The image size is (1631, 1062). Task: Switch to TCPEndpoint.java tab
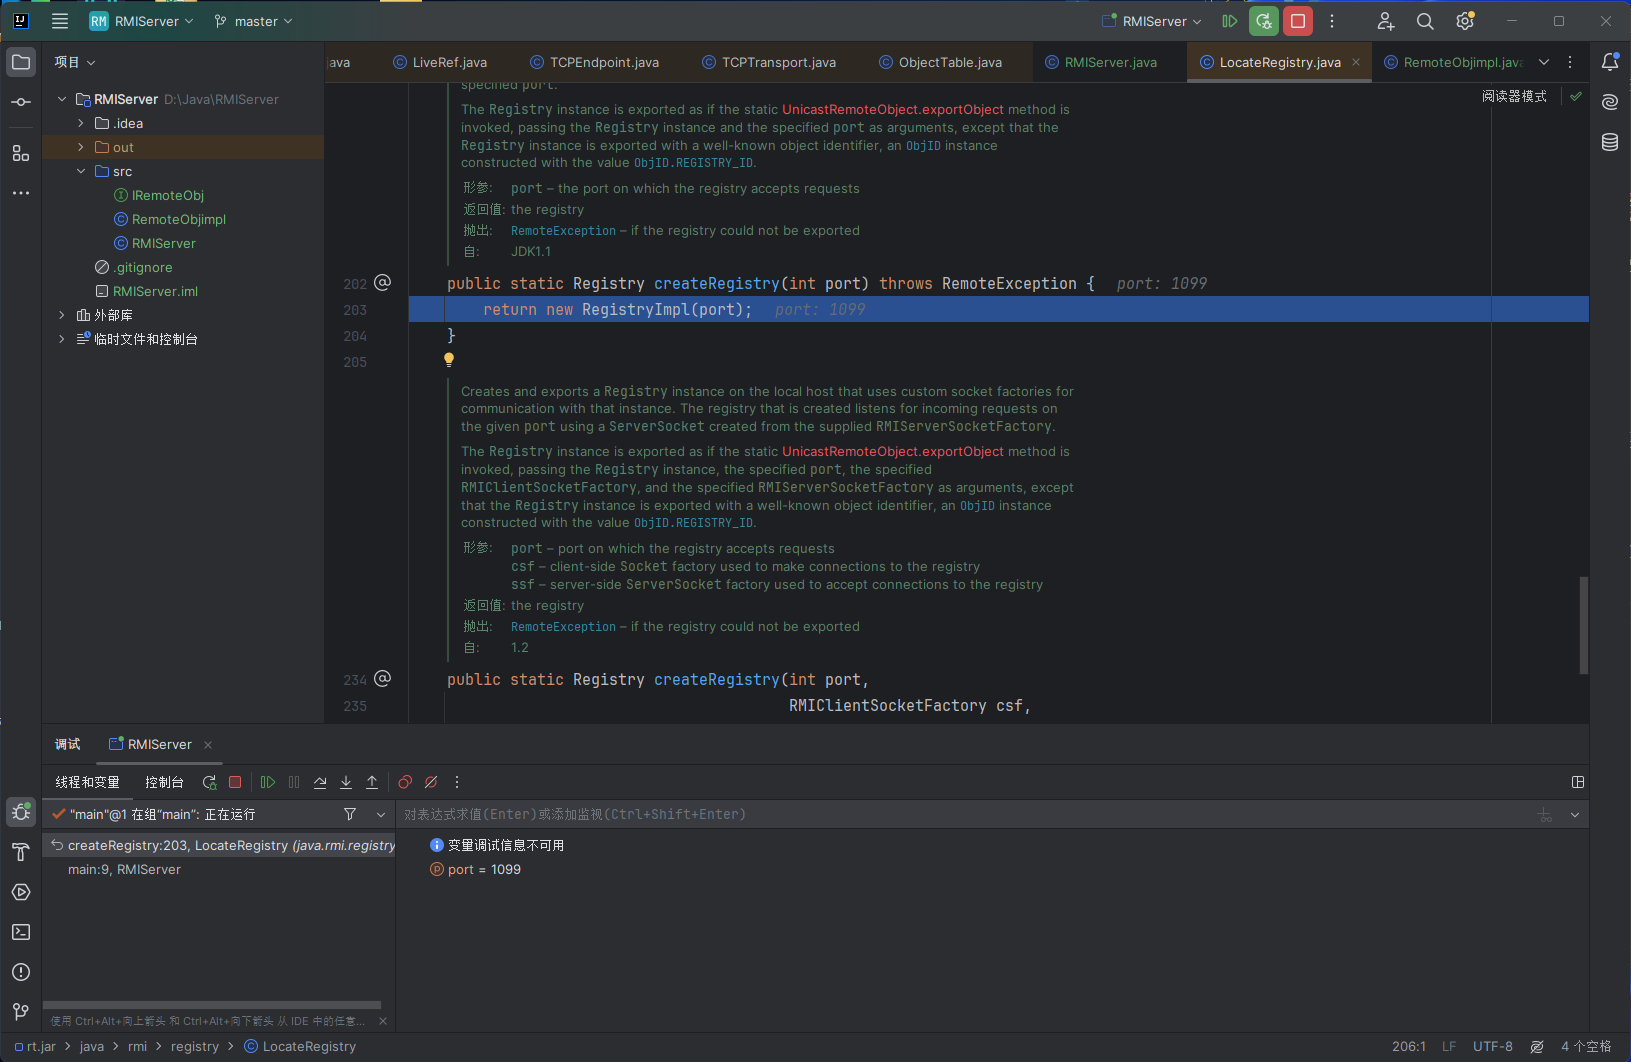point(594,62)
